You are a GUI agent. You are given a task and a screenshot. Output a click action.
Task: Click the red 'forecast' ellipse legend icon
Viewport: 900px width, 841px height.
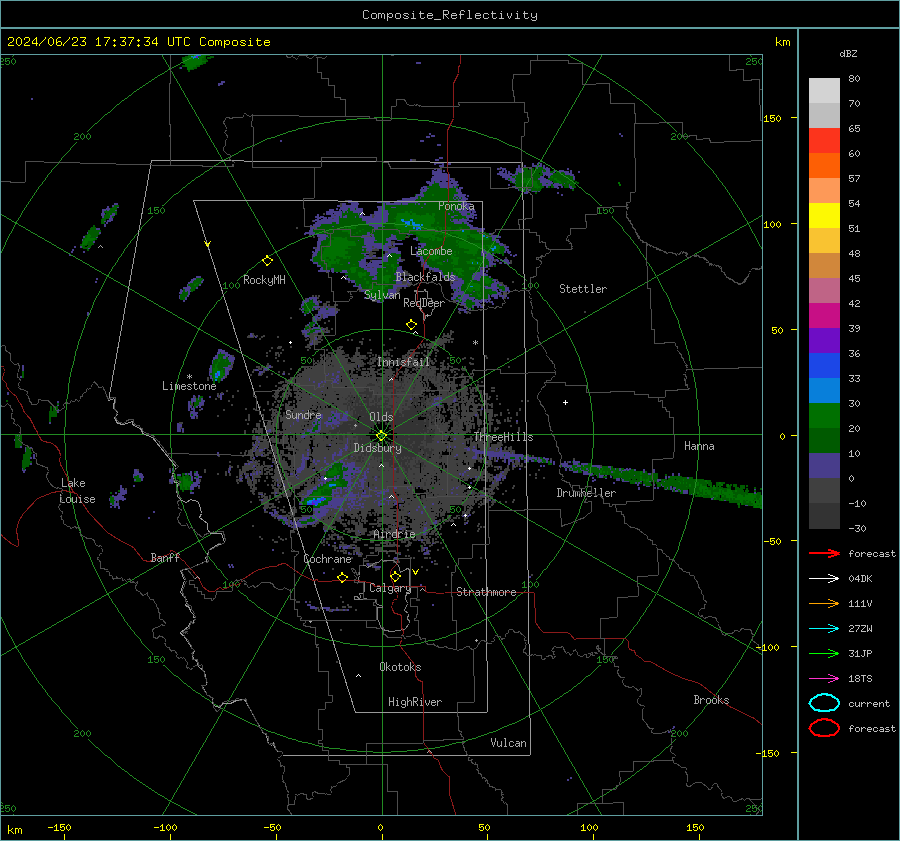click(824, 728)
